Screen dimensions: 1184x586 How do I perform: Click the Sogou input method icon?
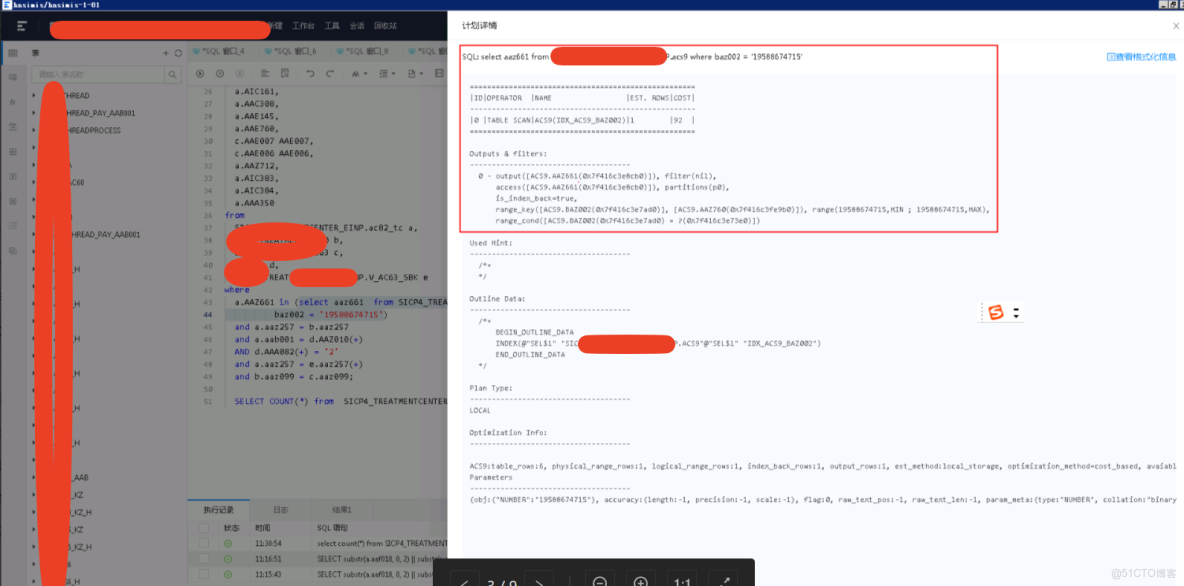click(996, 313)
